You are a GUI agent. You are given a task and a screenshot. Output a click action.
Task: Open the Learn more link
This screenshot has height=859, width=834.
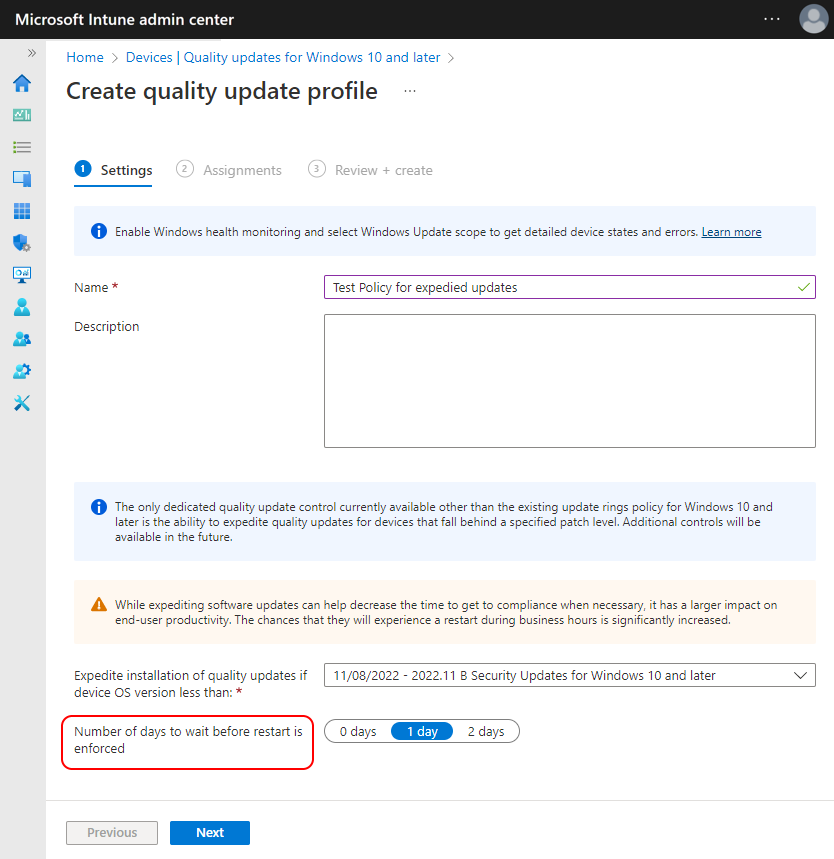click(731, 232)
